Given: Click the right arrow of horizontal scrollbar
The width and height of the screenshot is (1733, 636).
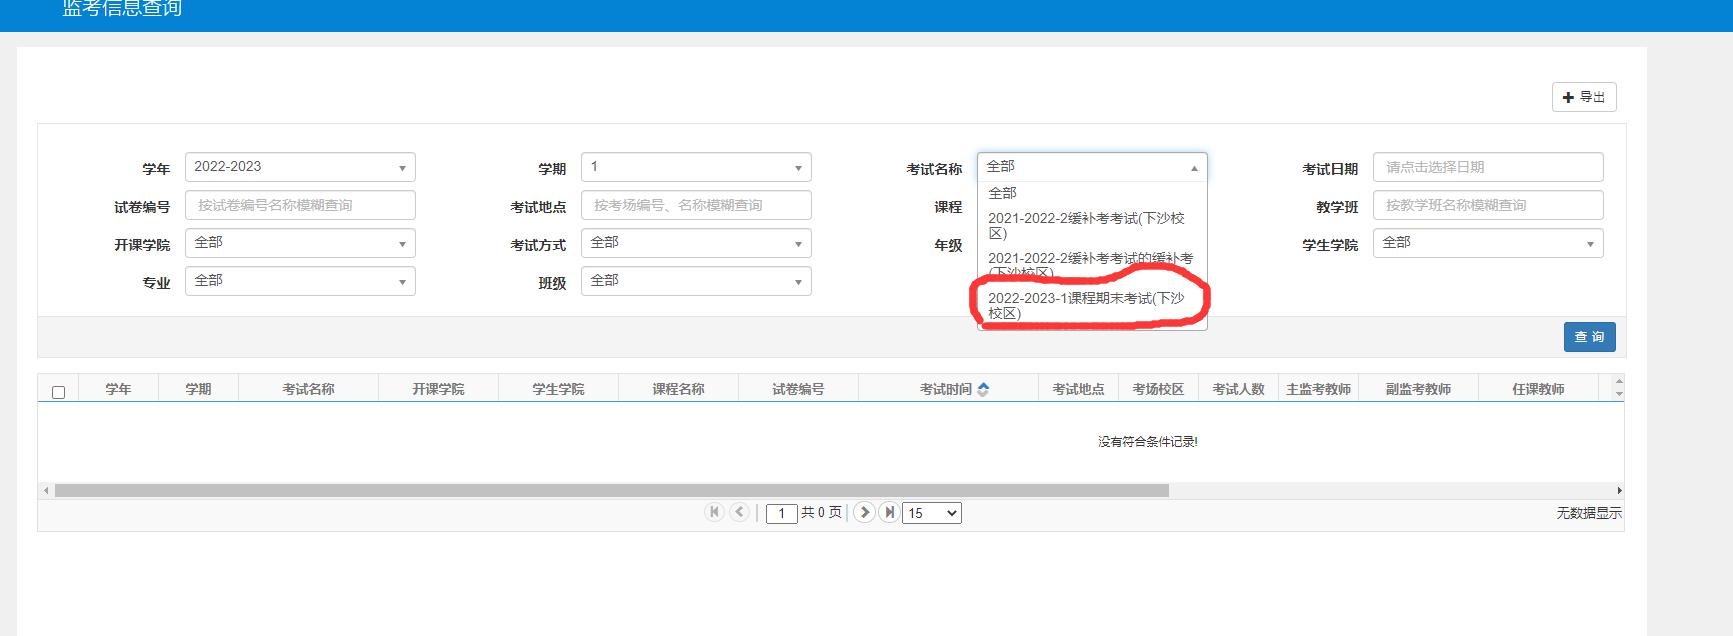Looking at the screenshot, I should coord(1619,491).
